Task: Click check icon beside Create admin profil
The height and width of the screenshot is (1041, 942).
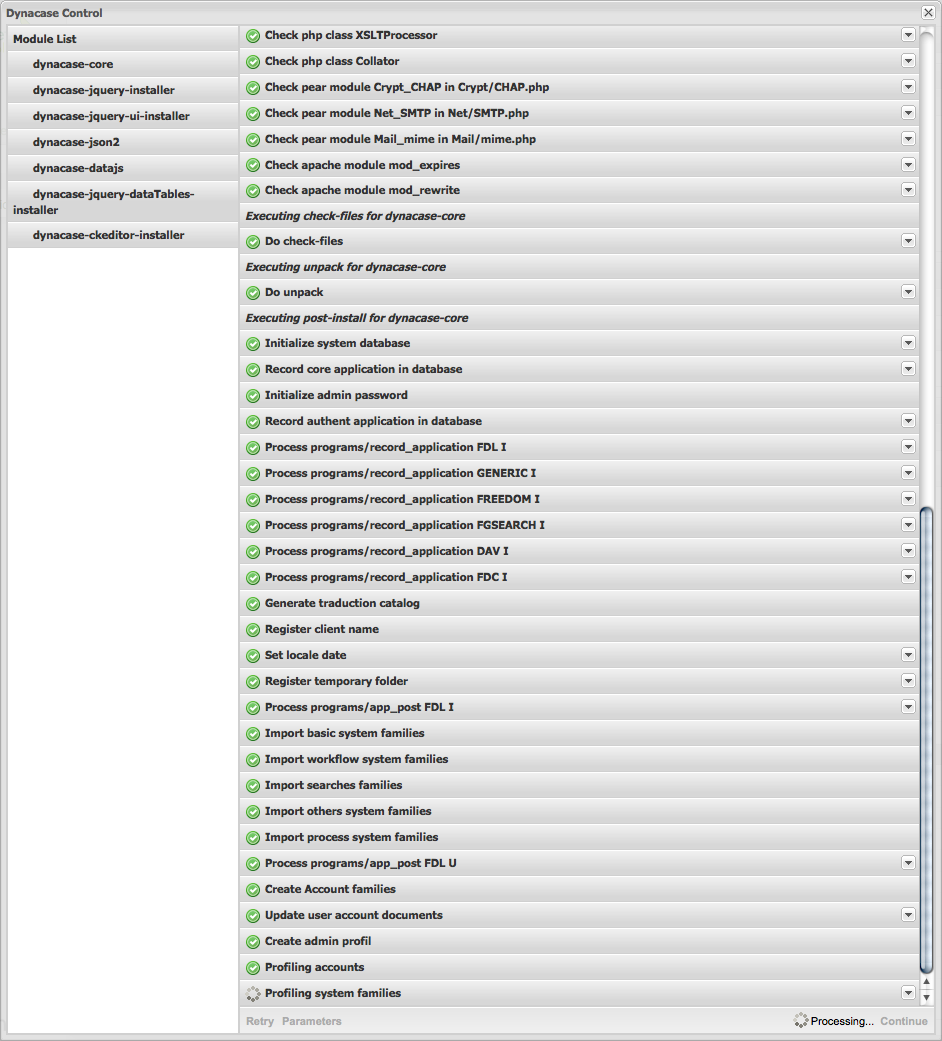Action: tap(253, 941)
